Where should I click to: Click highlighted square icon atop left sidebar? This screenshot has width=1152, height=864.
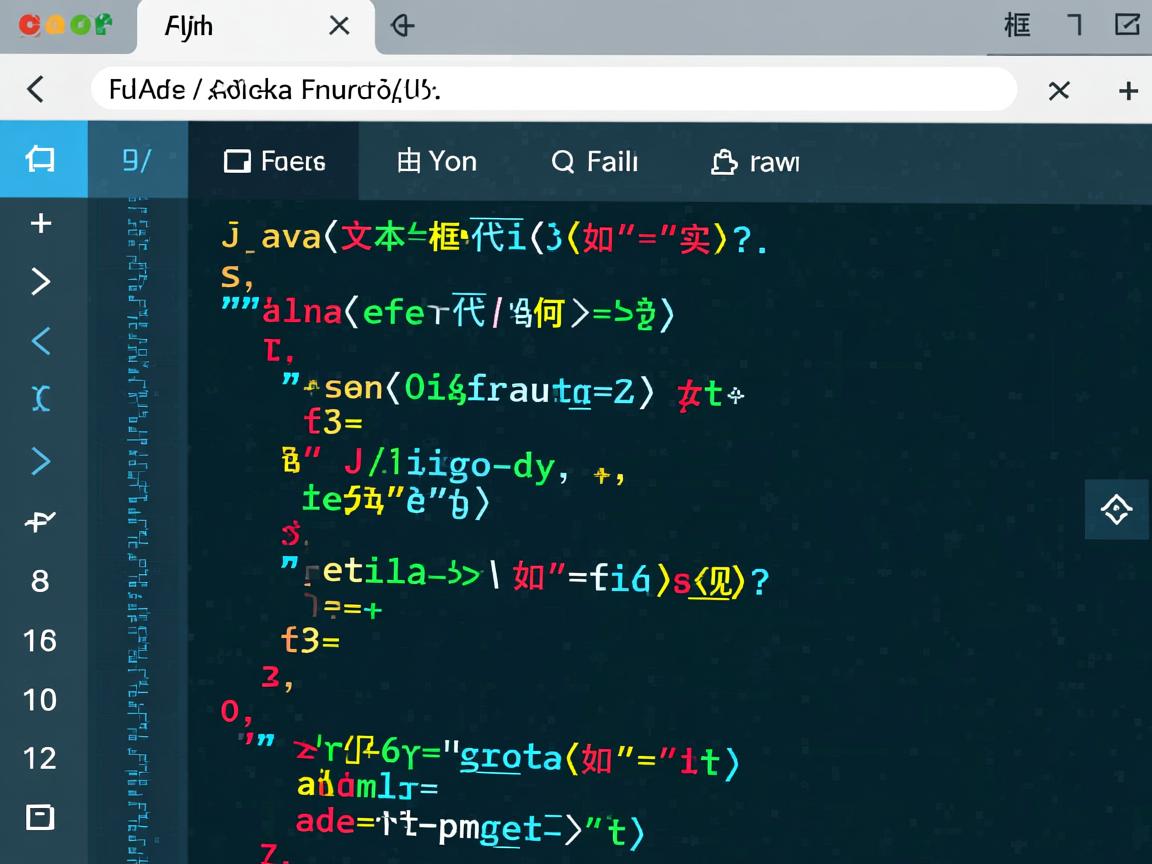tap(41, 159)
